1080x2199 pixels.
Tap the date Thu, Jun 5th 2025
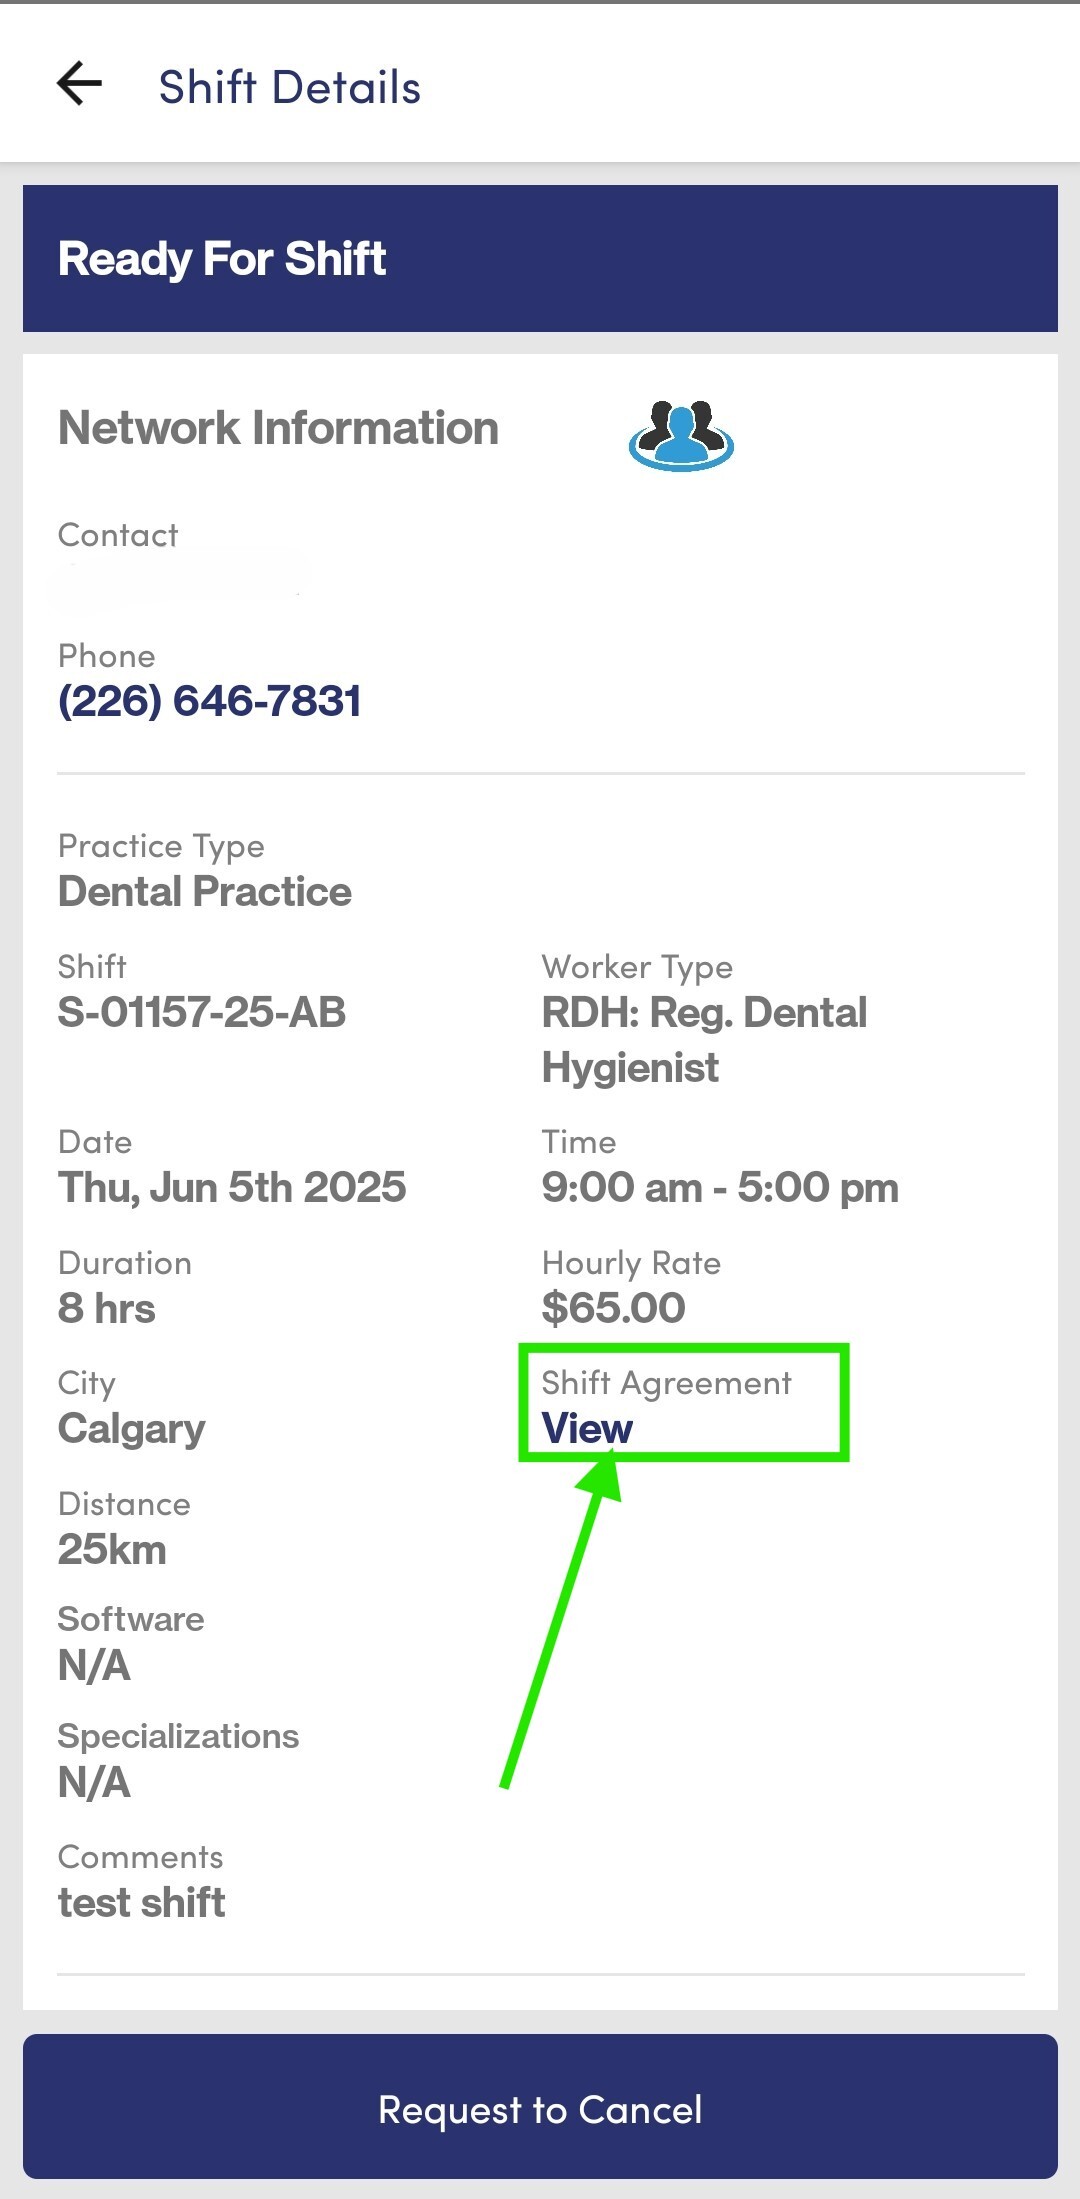(x=232, y=1188)
